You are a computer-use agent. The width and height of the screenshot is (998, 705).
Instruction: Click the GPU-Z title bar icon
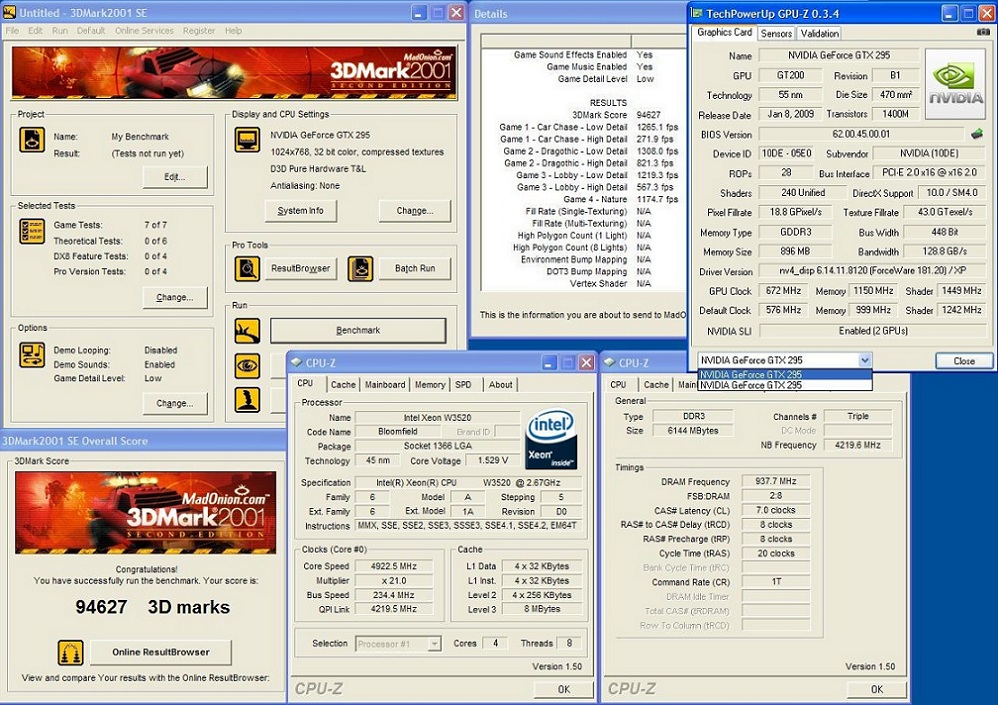[698, 13]
